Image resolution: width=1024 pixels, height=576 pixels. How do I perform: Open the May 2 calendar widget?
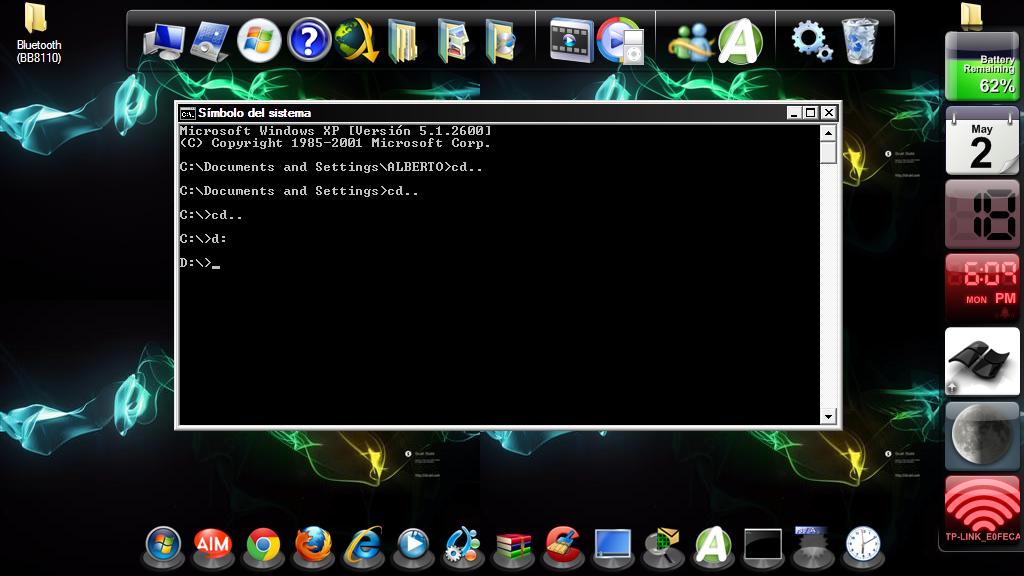click(x=982, y=141)
